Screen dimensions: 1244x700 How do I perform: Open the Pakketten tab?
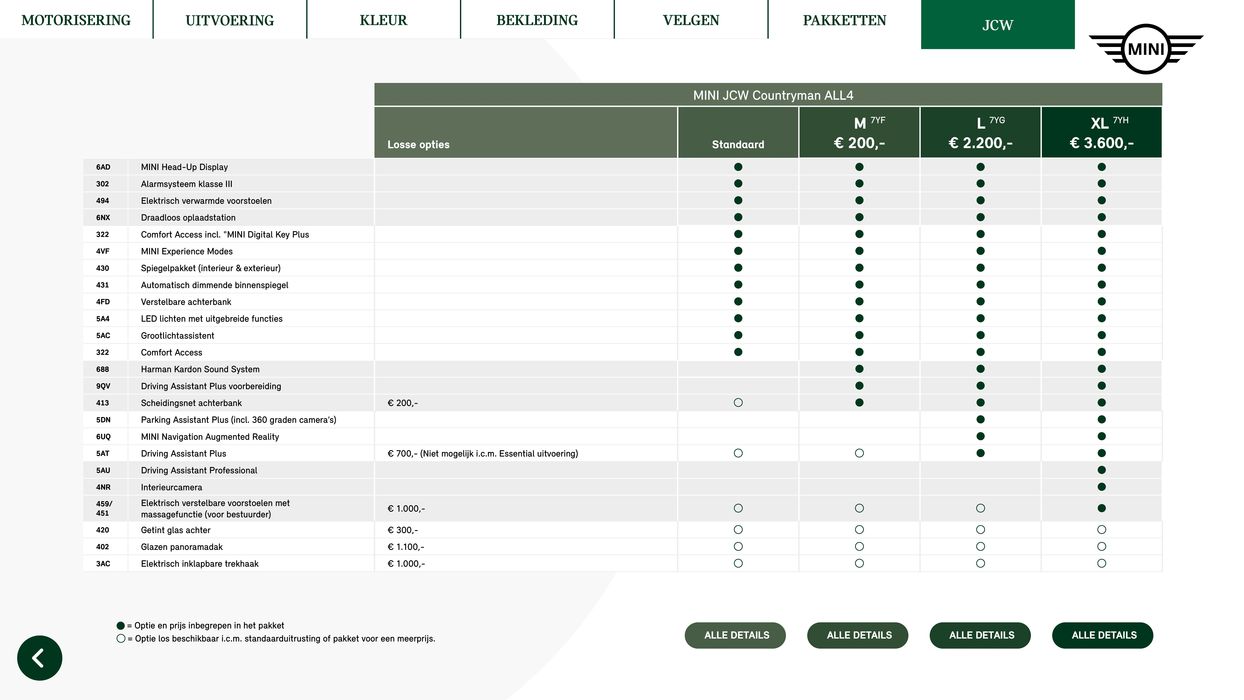844,20
